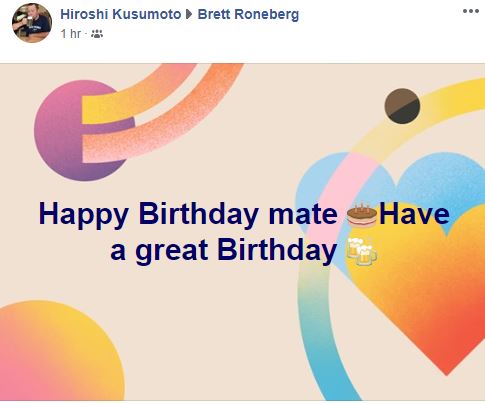Click the beer mugs emoji
The width and height of the screenshot is (485, 404).
[362, 252]
